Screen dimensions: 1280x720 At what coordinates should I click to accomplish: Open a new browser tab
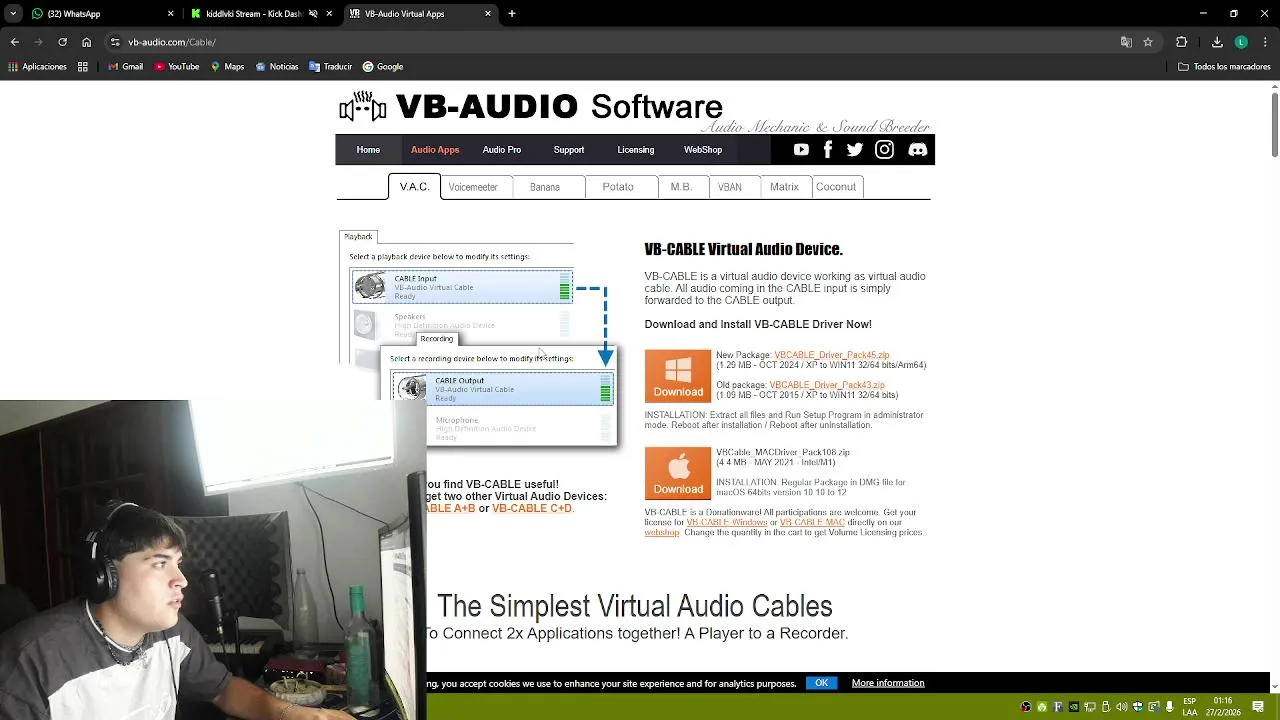[x=512, y=14]
